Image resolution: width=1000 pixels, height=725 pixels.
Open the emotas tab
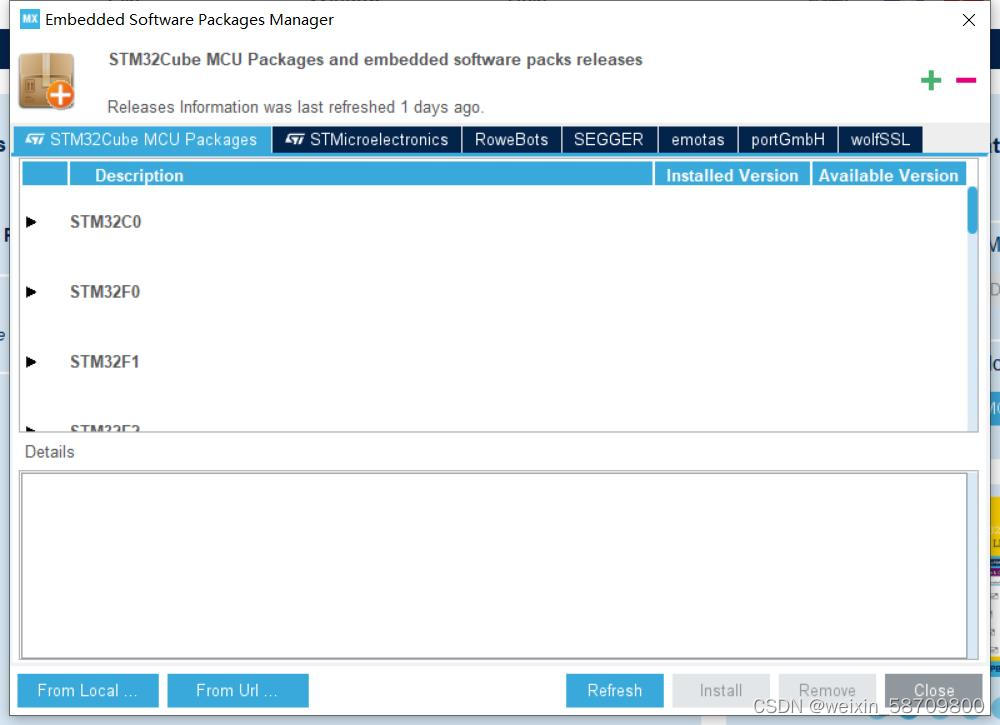click(x=698, y=140)
